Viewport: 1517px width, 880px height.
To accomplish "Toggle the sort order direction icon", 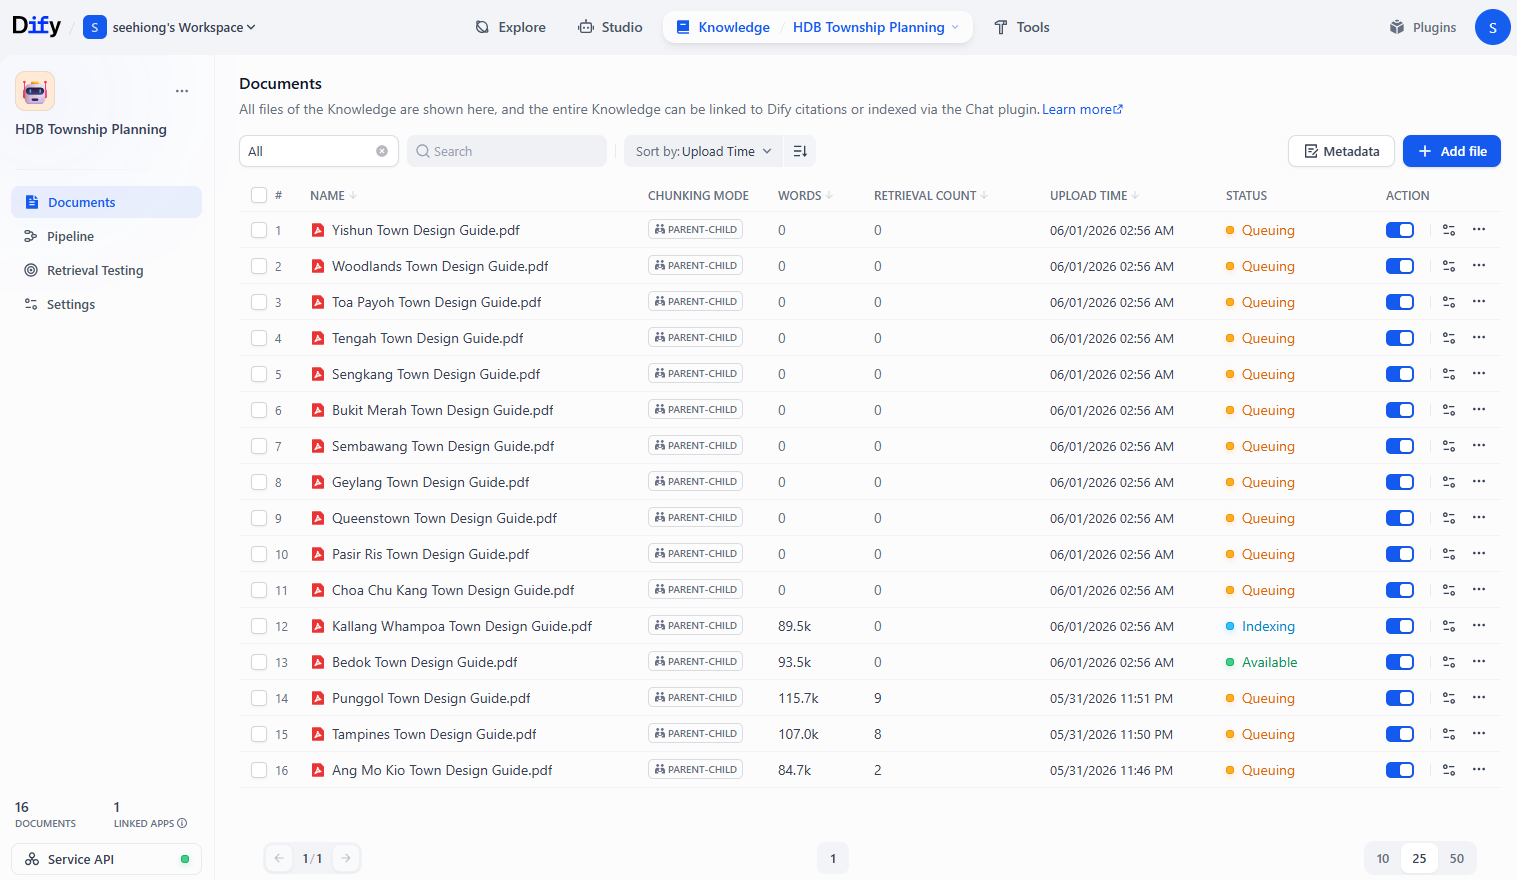I will click(800, 151).
